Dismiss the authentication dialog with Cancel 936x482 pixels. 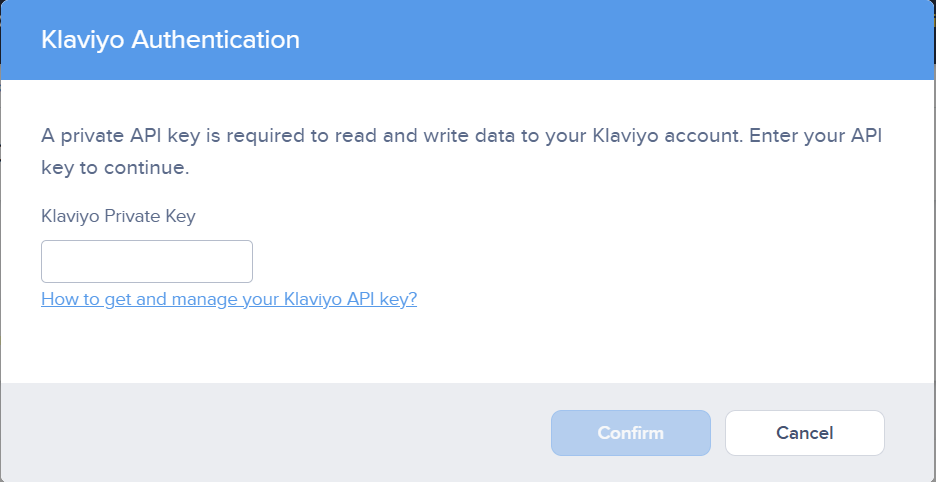coord(804,433)
